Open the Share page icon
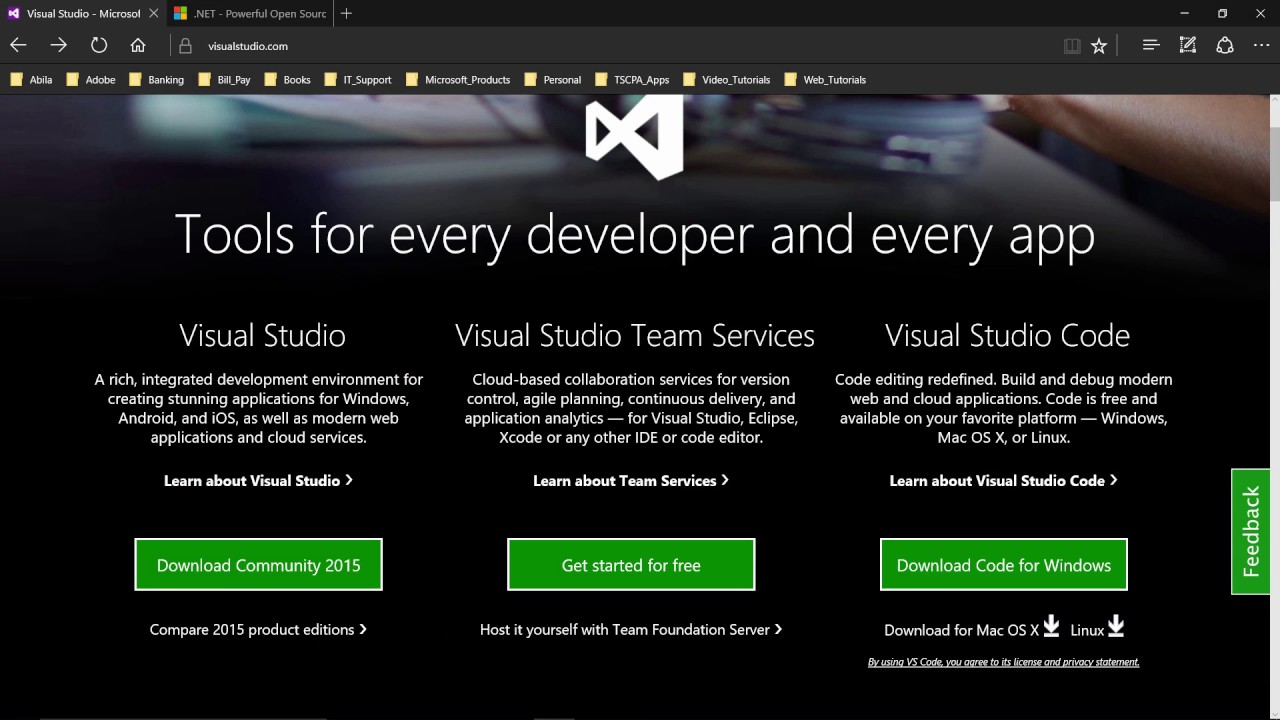The width and height of the screenshot is (1280, 720). (x=1225, y=45)
